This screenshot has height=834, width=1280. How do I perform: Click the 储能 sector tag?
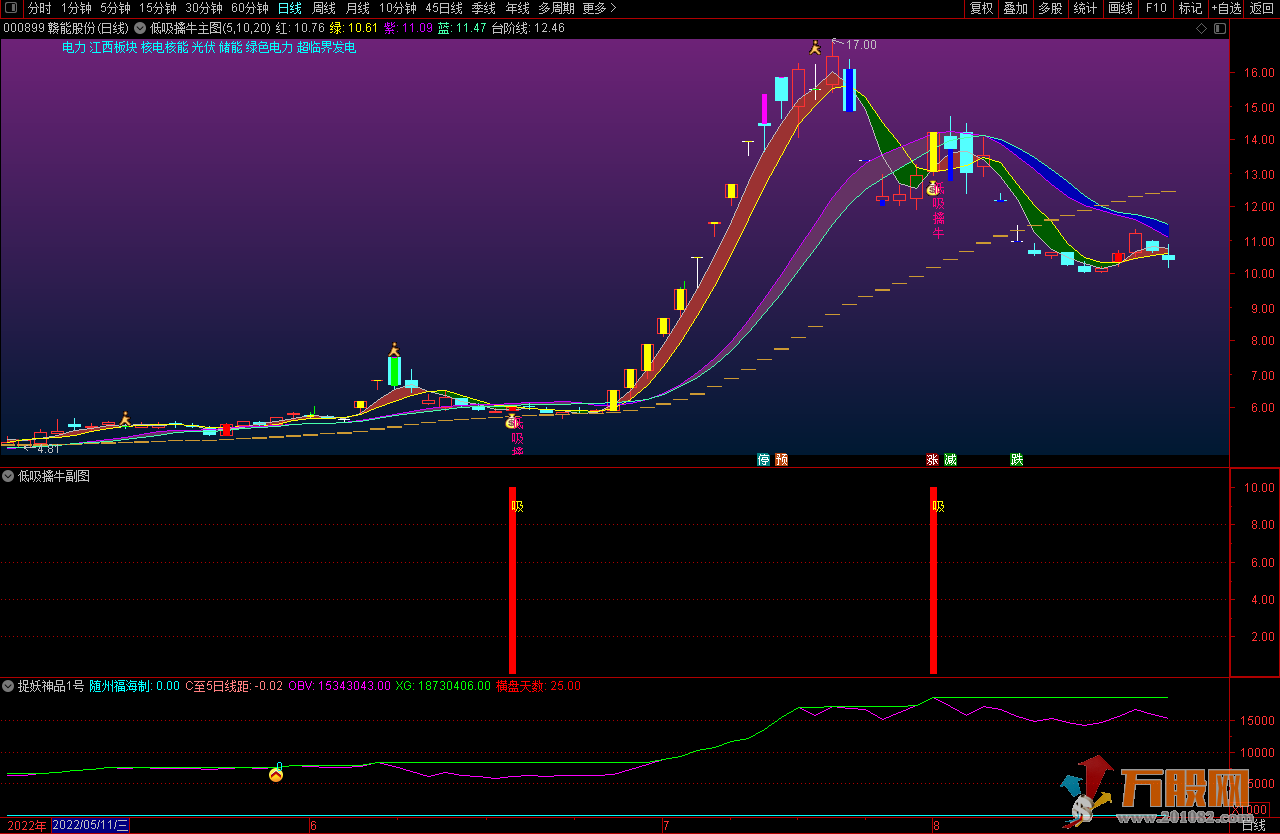click(x=231, y=47)
